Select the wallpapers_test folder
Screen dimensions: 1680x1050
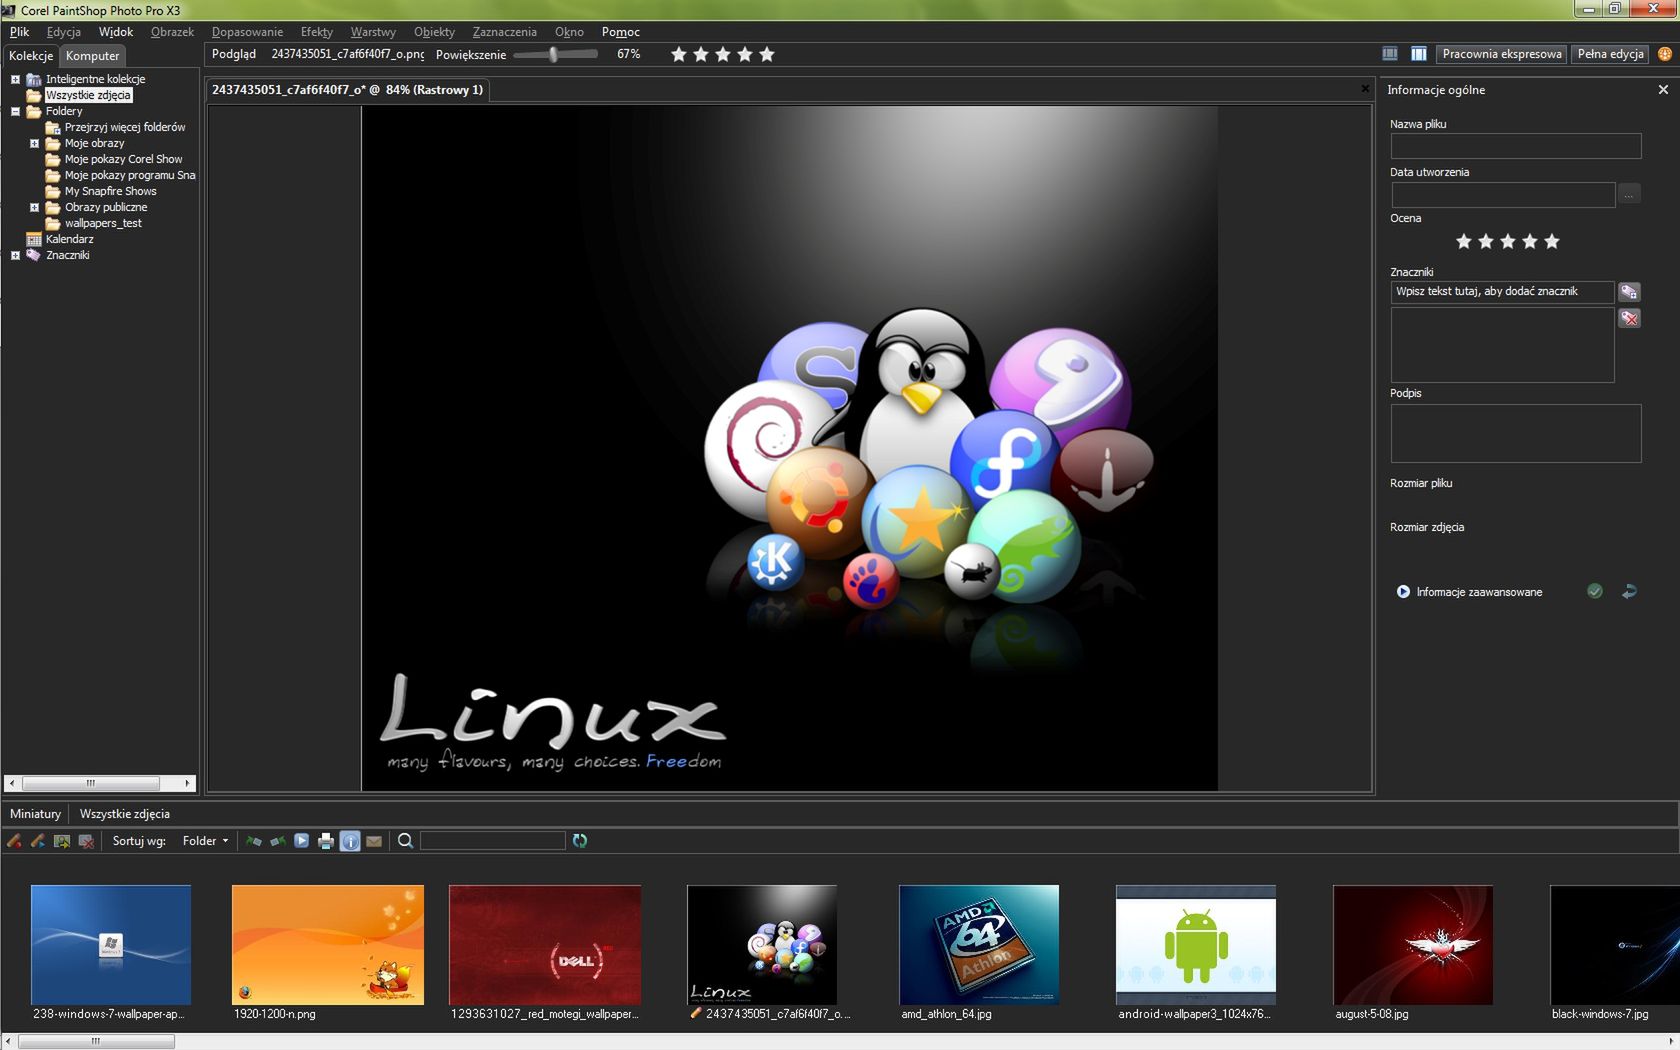[x=103, y=223]
